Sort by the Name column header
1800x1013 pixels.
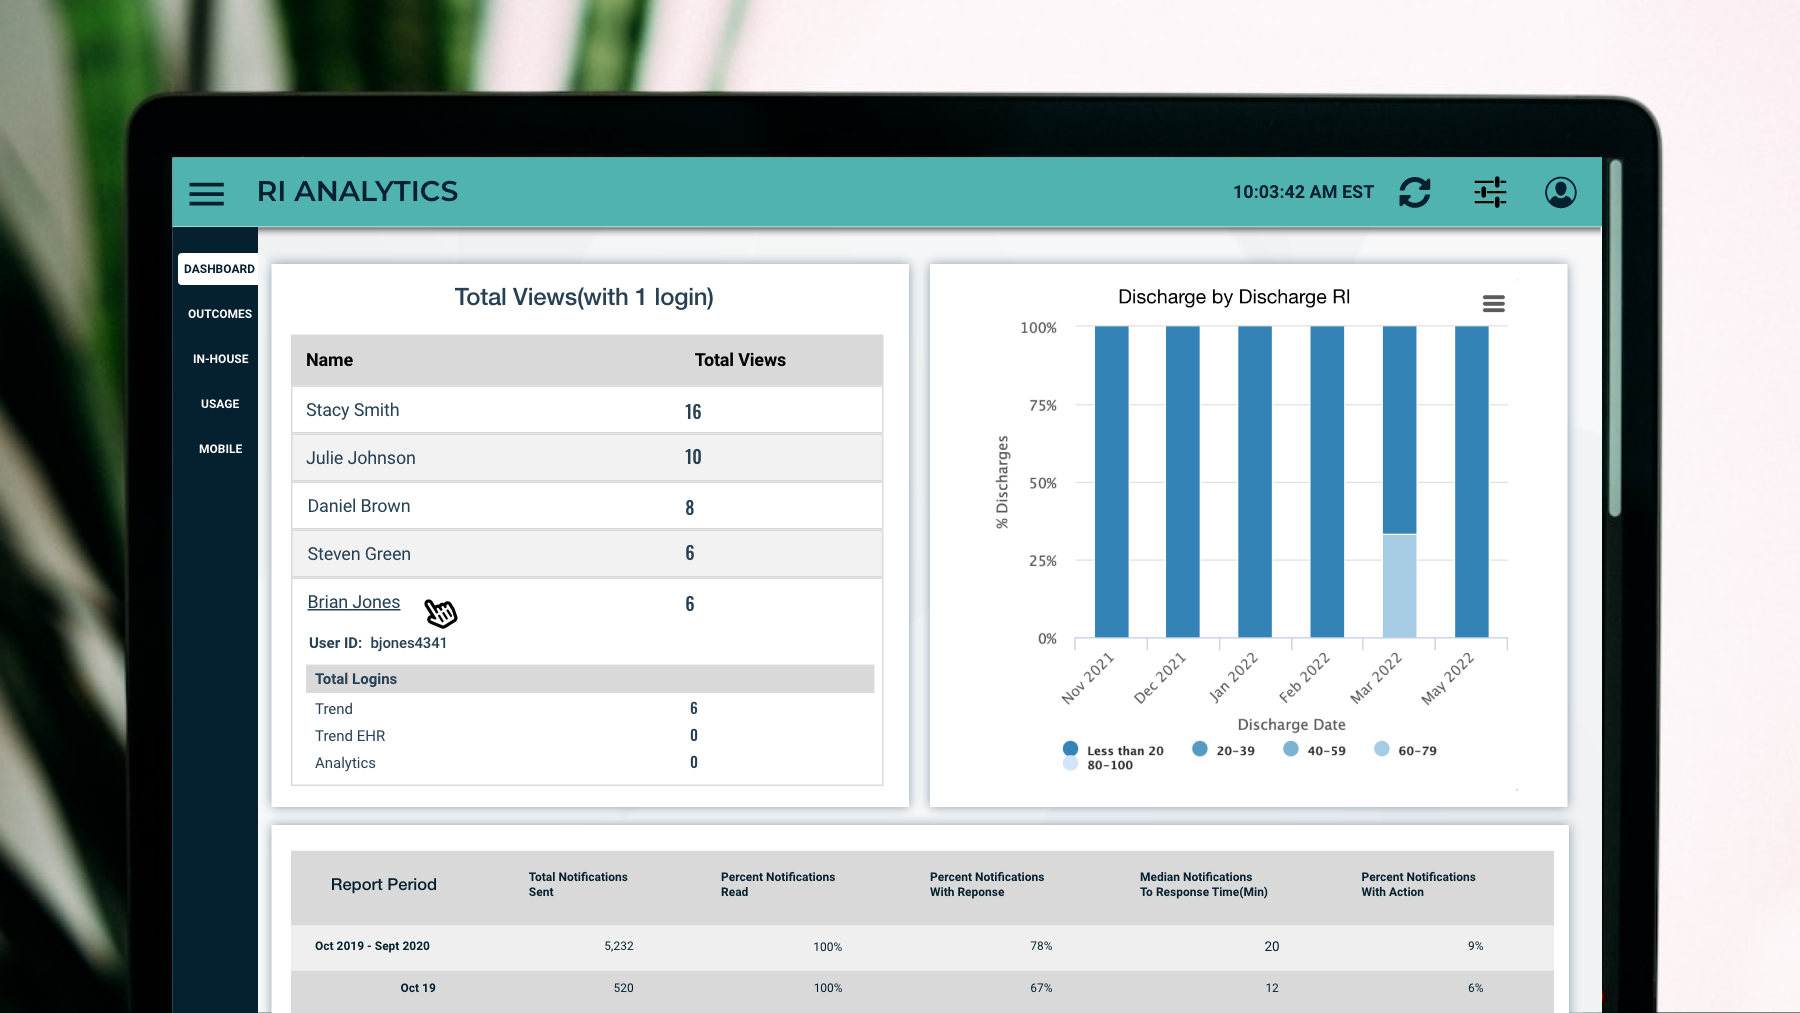pyautogui.click(x=329, y=360)
